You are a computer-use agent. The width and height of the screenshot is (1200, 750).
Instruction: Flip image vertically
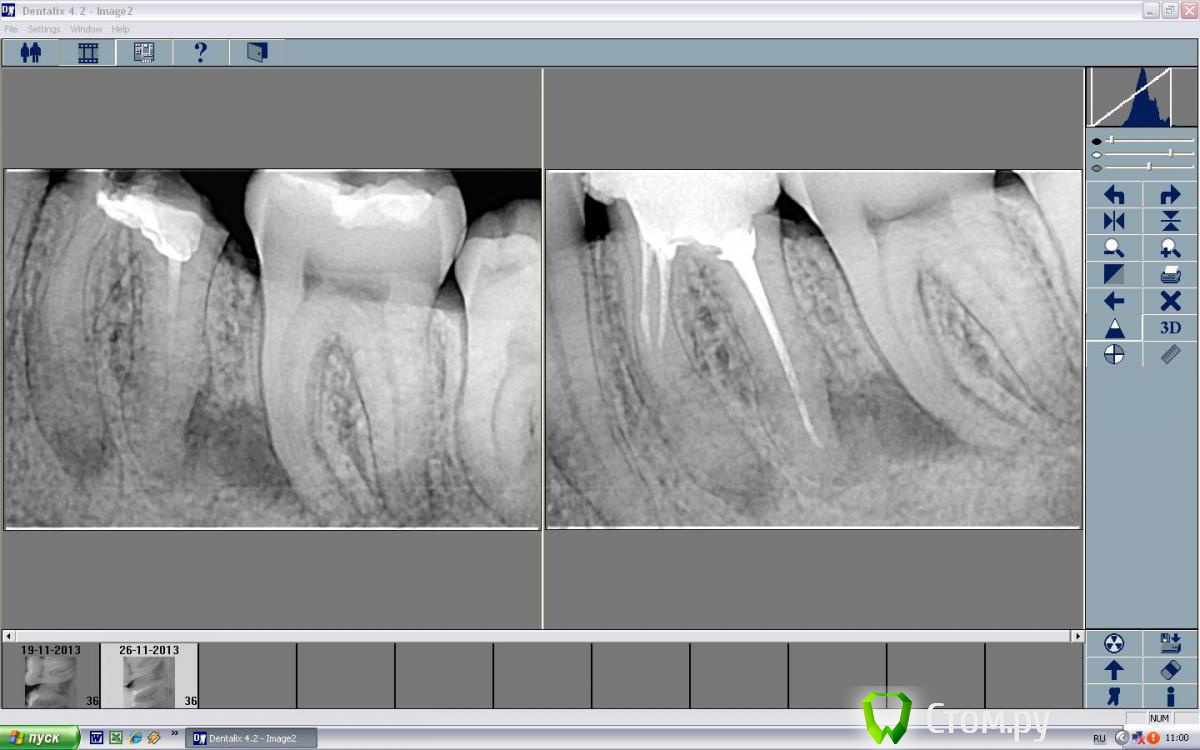(x=1170, y=222)
